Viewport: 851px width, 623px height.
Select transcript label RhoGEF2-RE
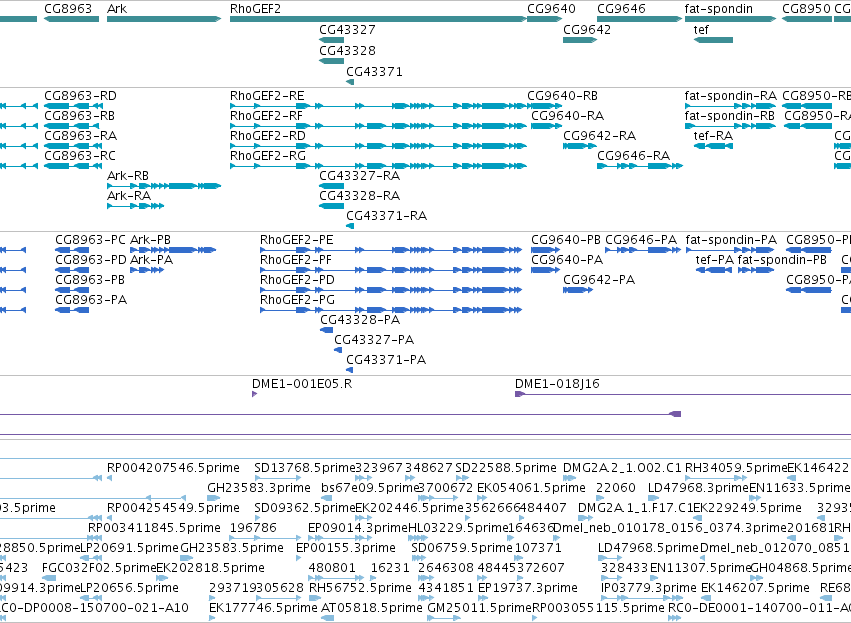pyautogui.click(x=267, y=96)
